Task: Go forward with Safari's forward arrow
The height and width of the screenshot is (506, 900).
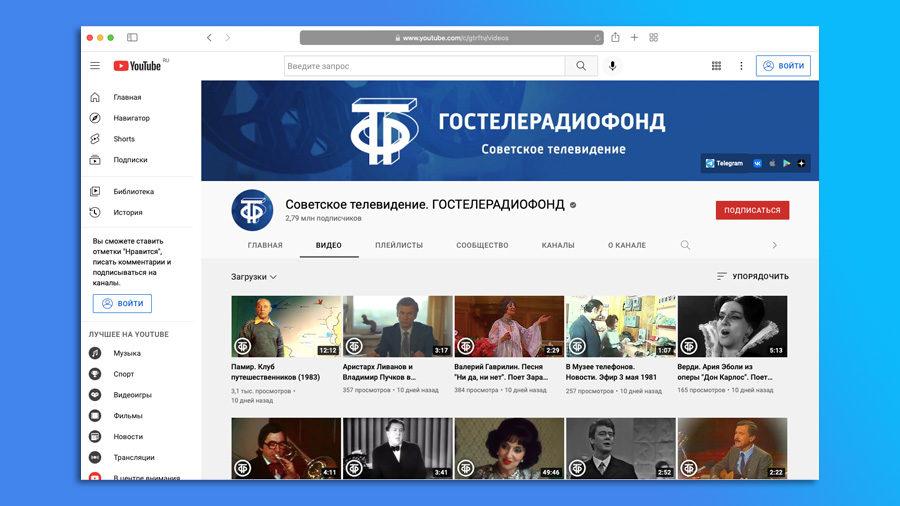Action: [x=228, y=37]
